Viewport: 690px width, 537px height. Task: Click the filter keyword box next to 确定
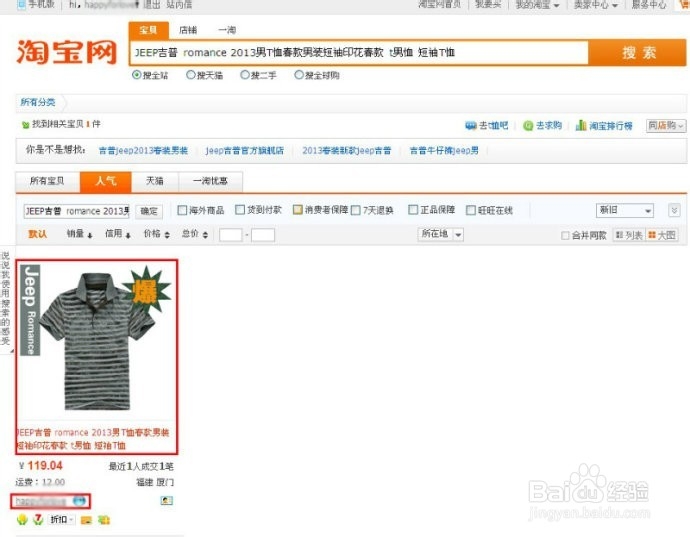pyautogui.click(x=77, y=211)
